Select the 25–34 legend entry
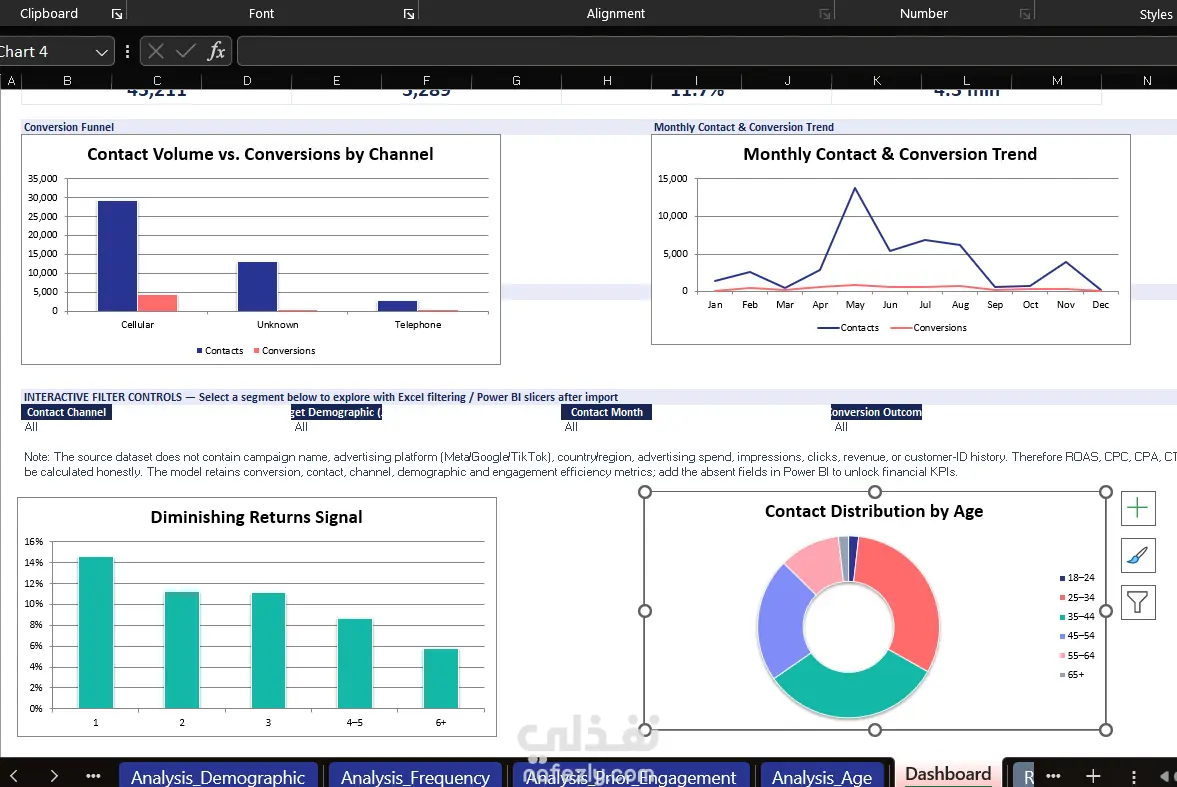Image resolution: width=1177 pixels, height=787 pixels. pyautogui.click(x=1076, y=598)
